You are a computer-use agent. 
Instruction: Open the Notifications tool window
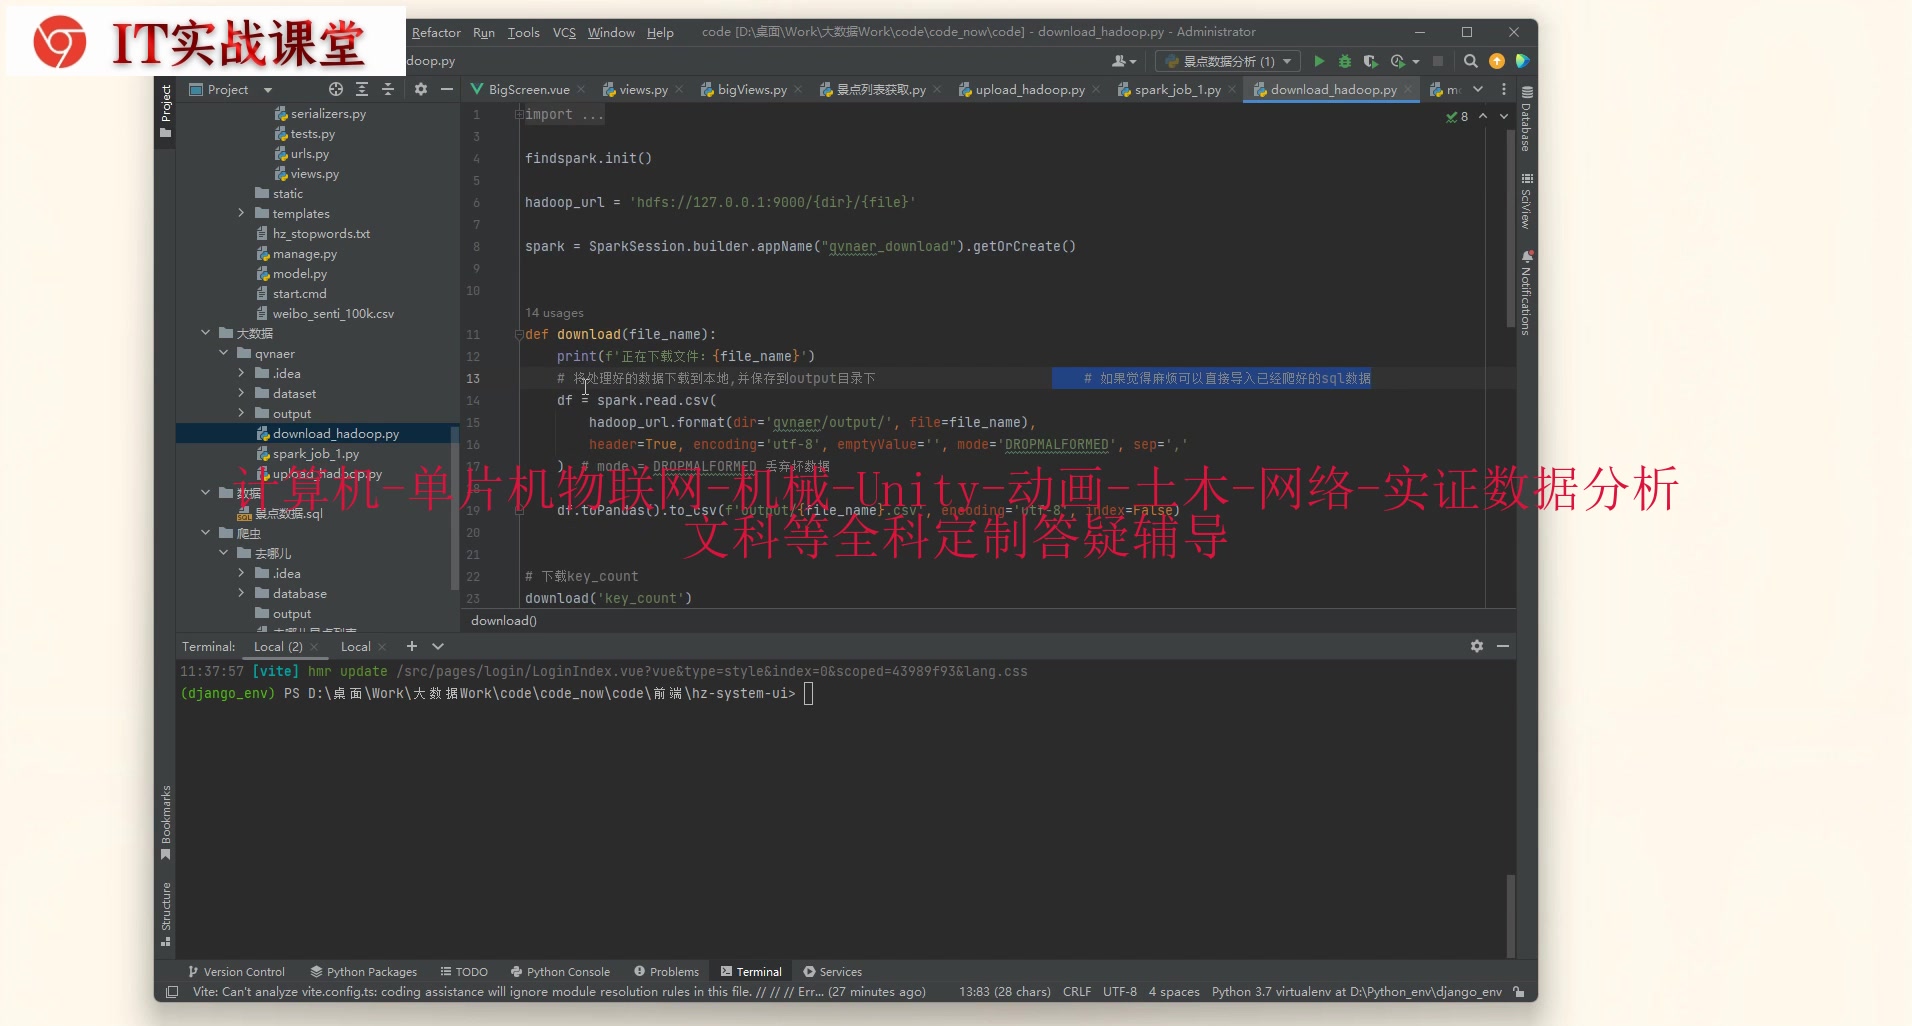pyautogui.click(x=1526, y=292)
